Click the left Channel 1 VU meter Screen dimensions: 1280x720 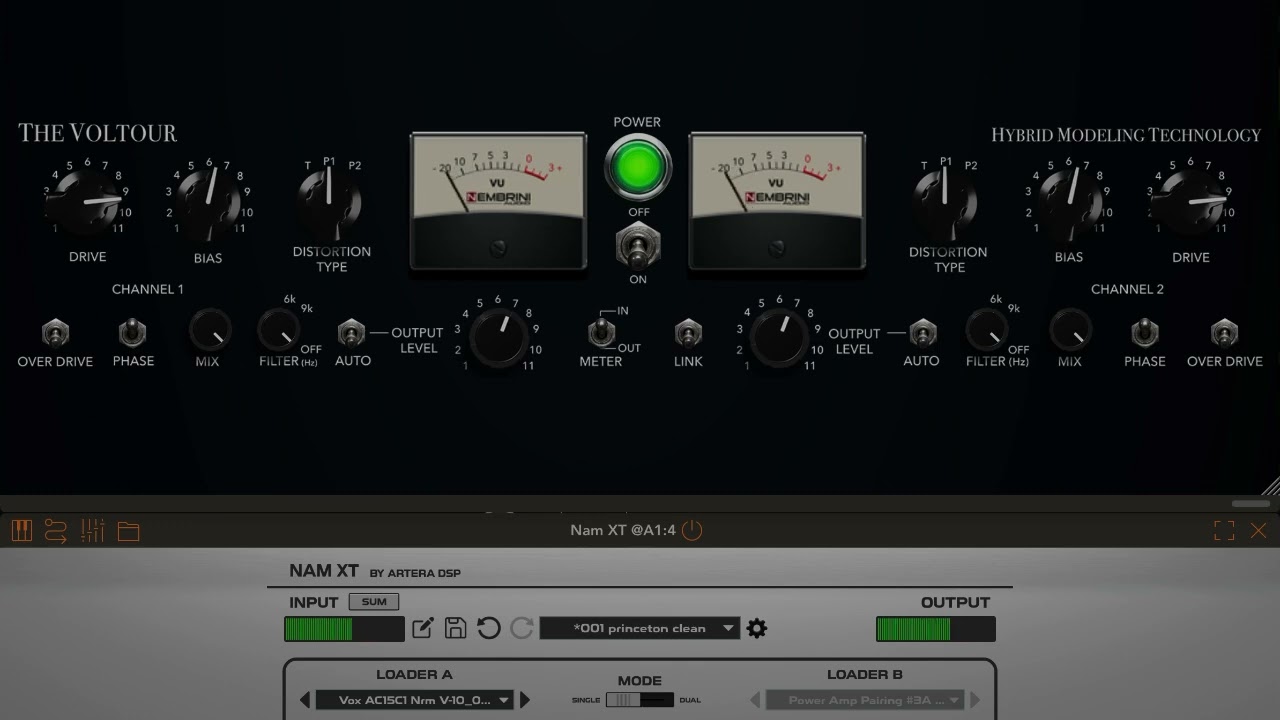tap(498, 201)
